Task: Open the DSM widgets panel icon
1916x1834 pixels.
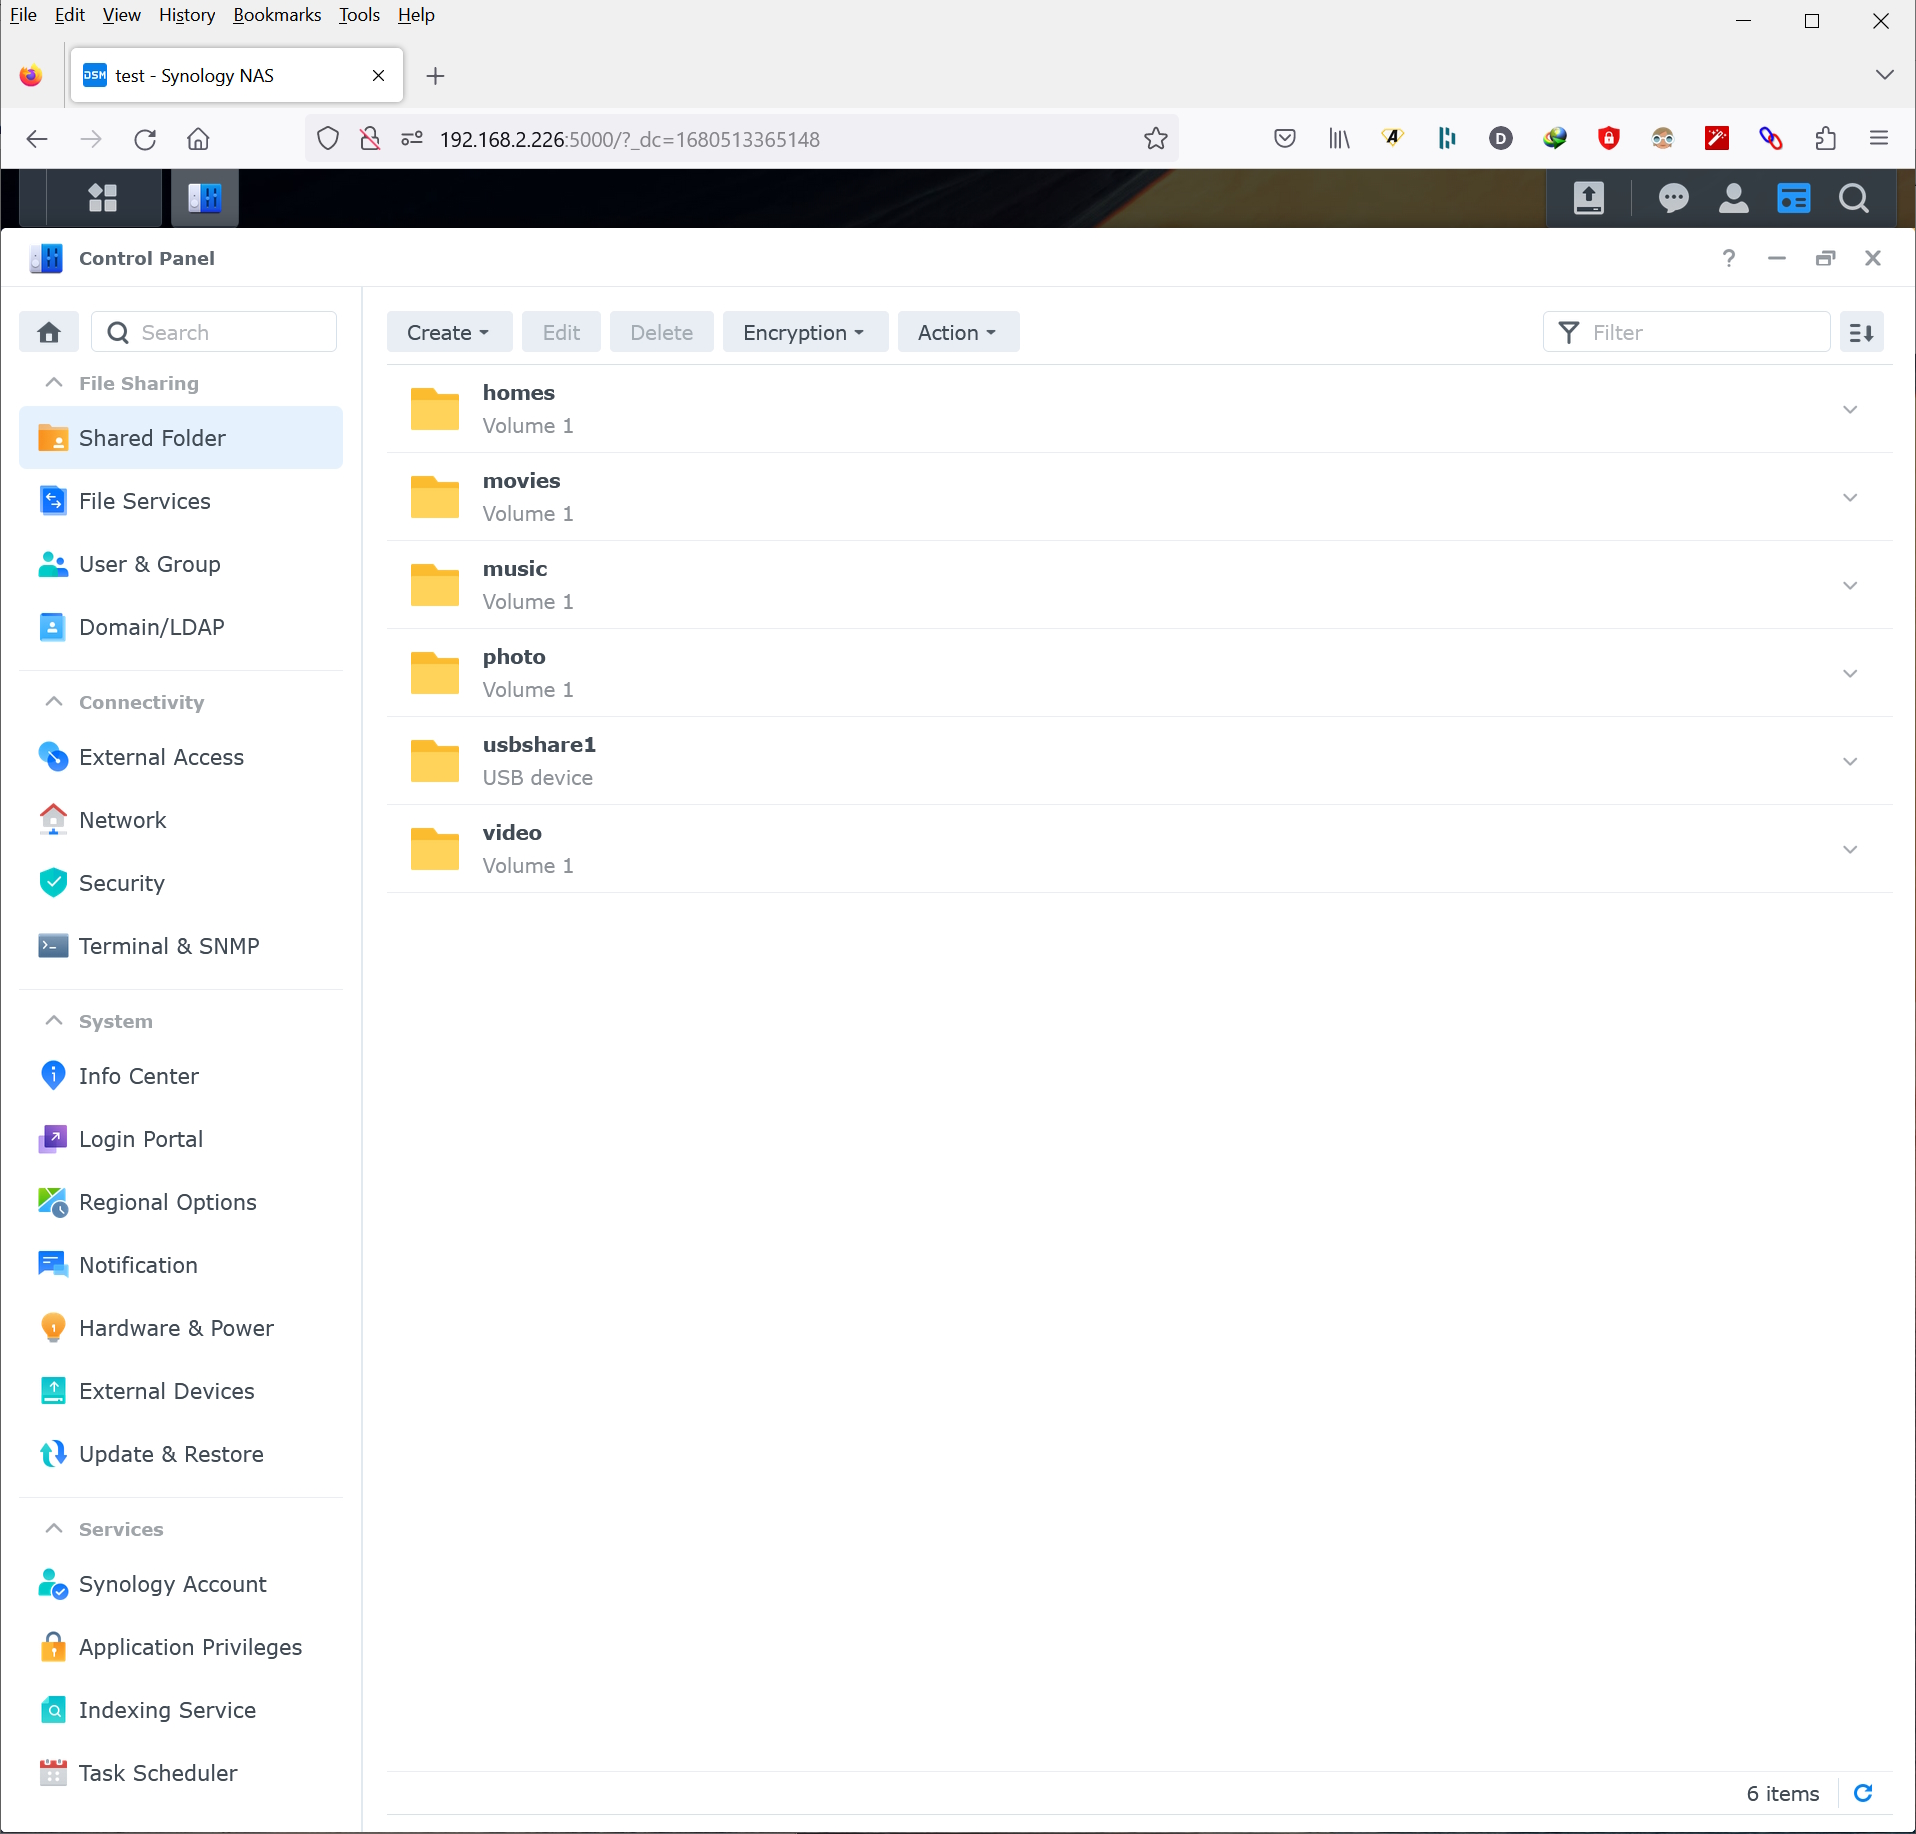Action: (1793, 198)
